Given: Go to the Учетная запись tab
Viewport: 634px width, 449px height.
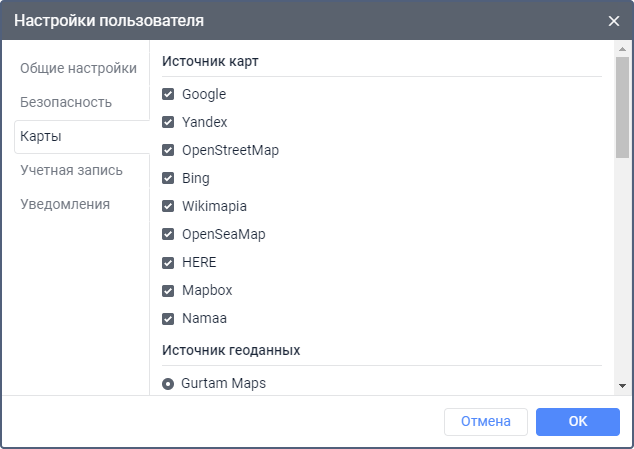Looking at the screenshot, I should tap(72, 170).
